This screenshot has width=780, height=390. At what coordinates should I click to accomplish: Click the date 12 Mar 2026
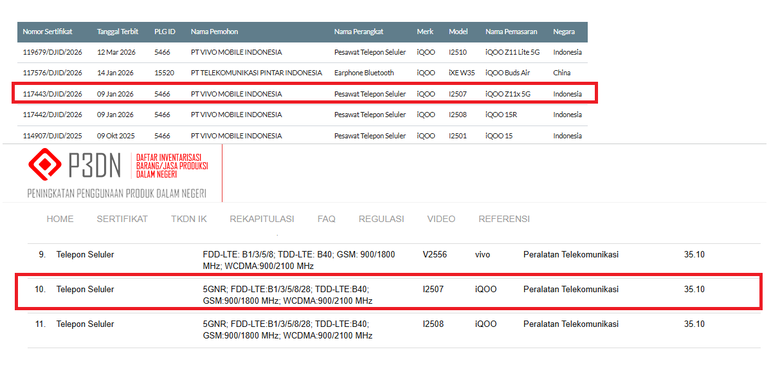pos(116,52)
